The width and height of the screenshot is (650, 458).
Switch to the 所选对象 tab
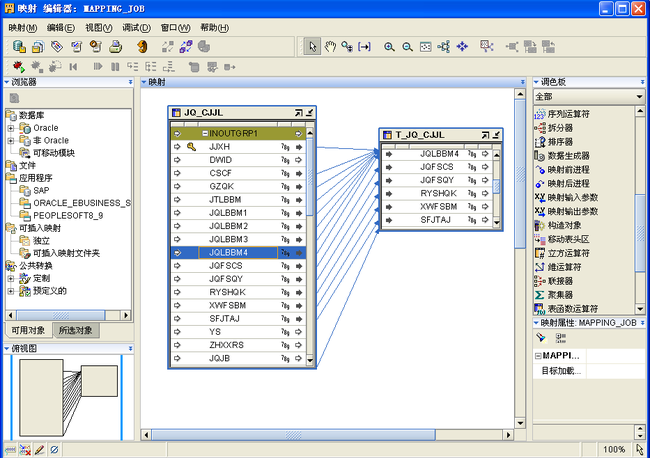coord(75,330)
